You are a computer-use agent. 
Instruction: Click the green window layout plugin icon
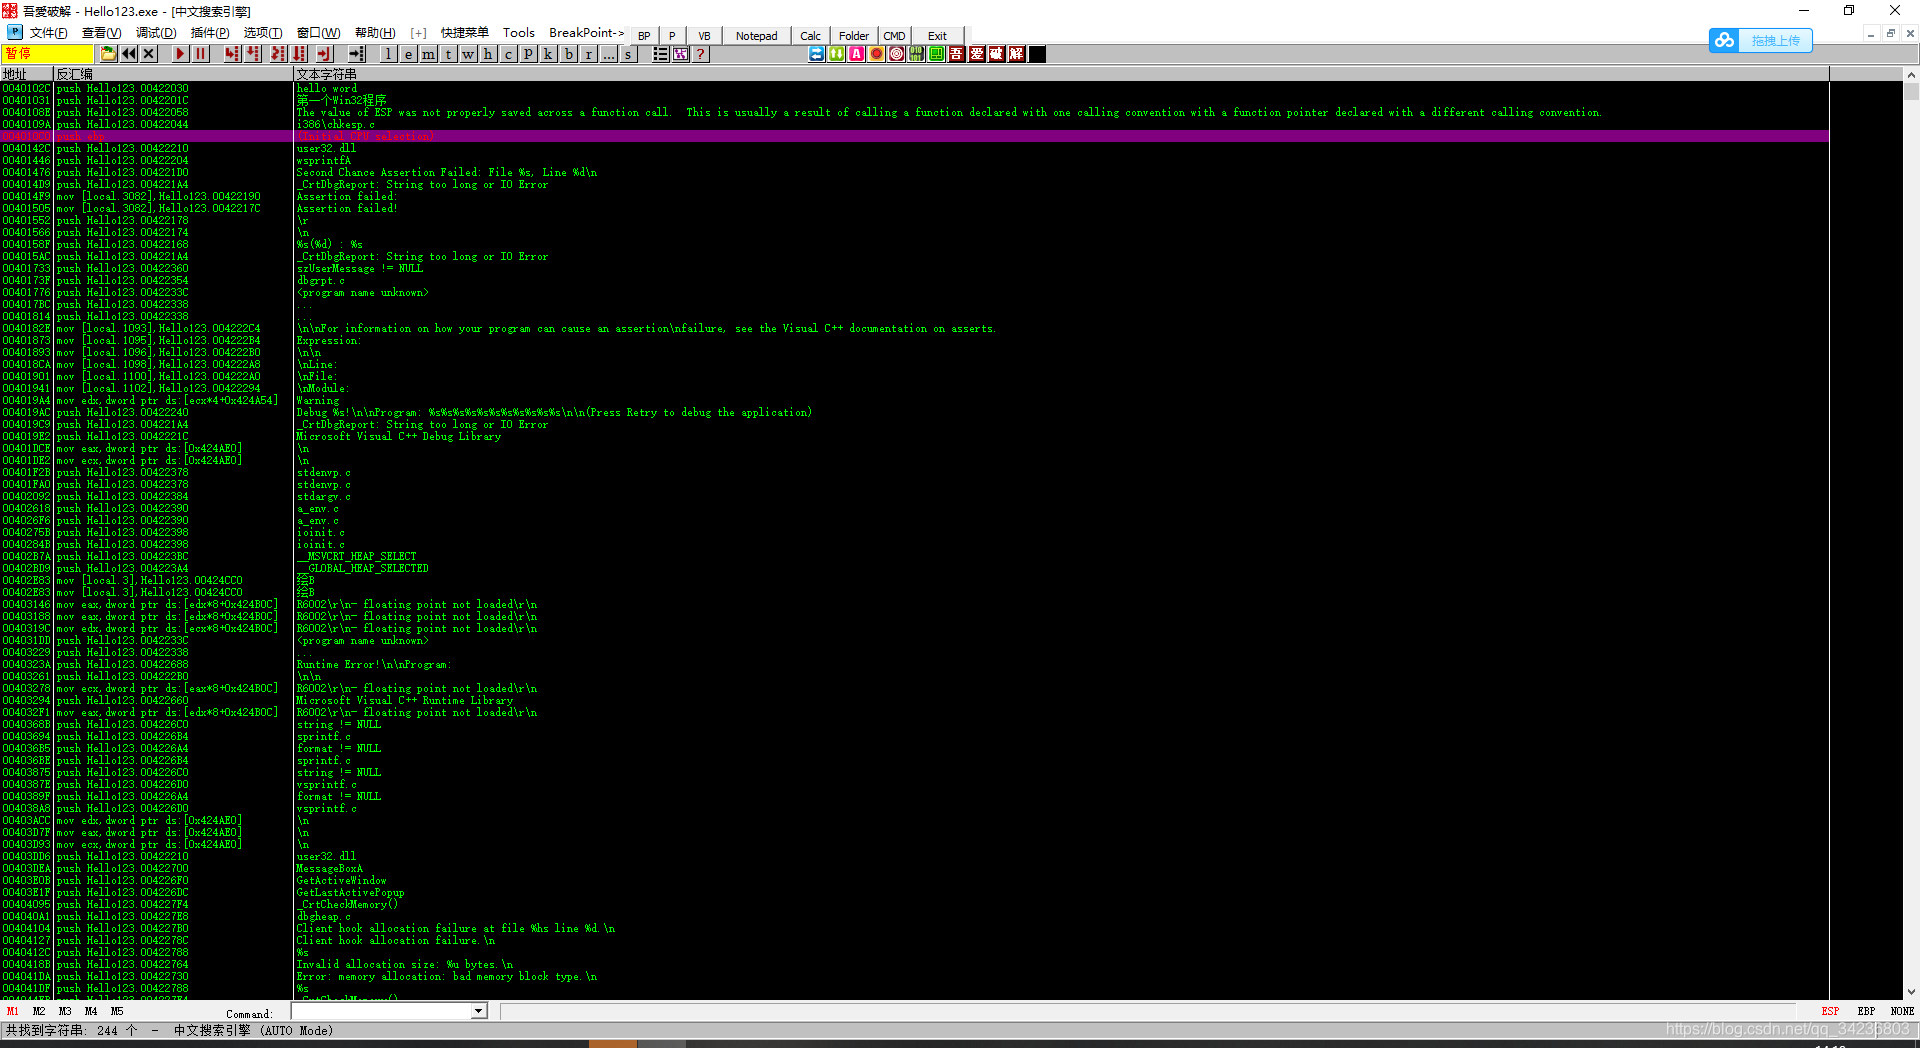point(937,54)
